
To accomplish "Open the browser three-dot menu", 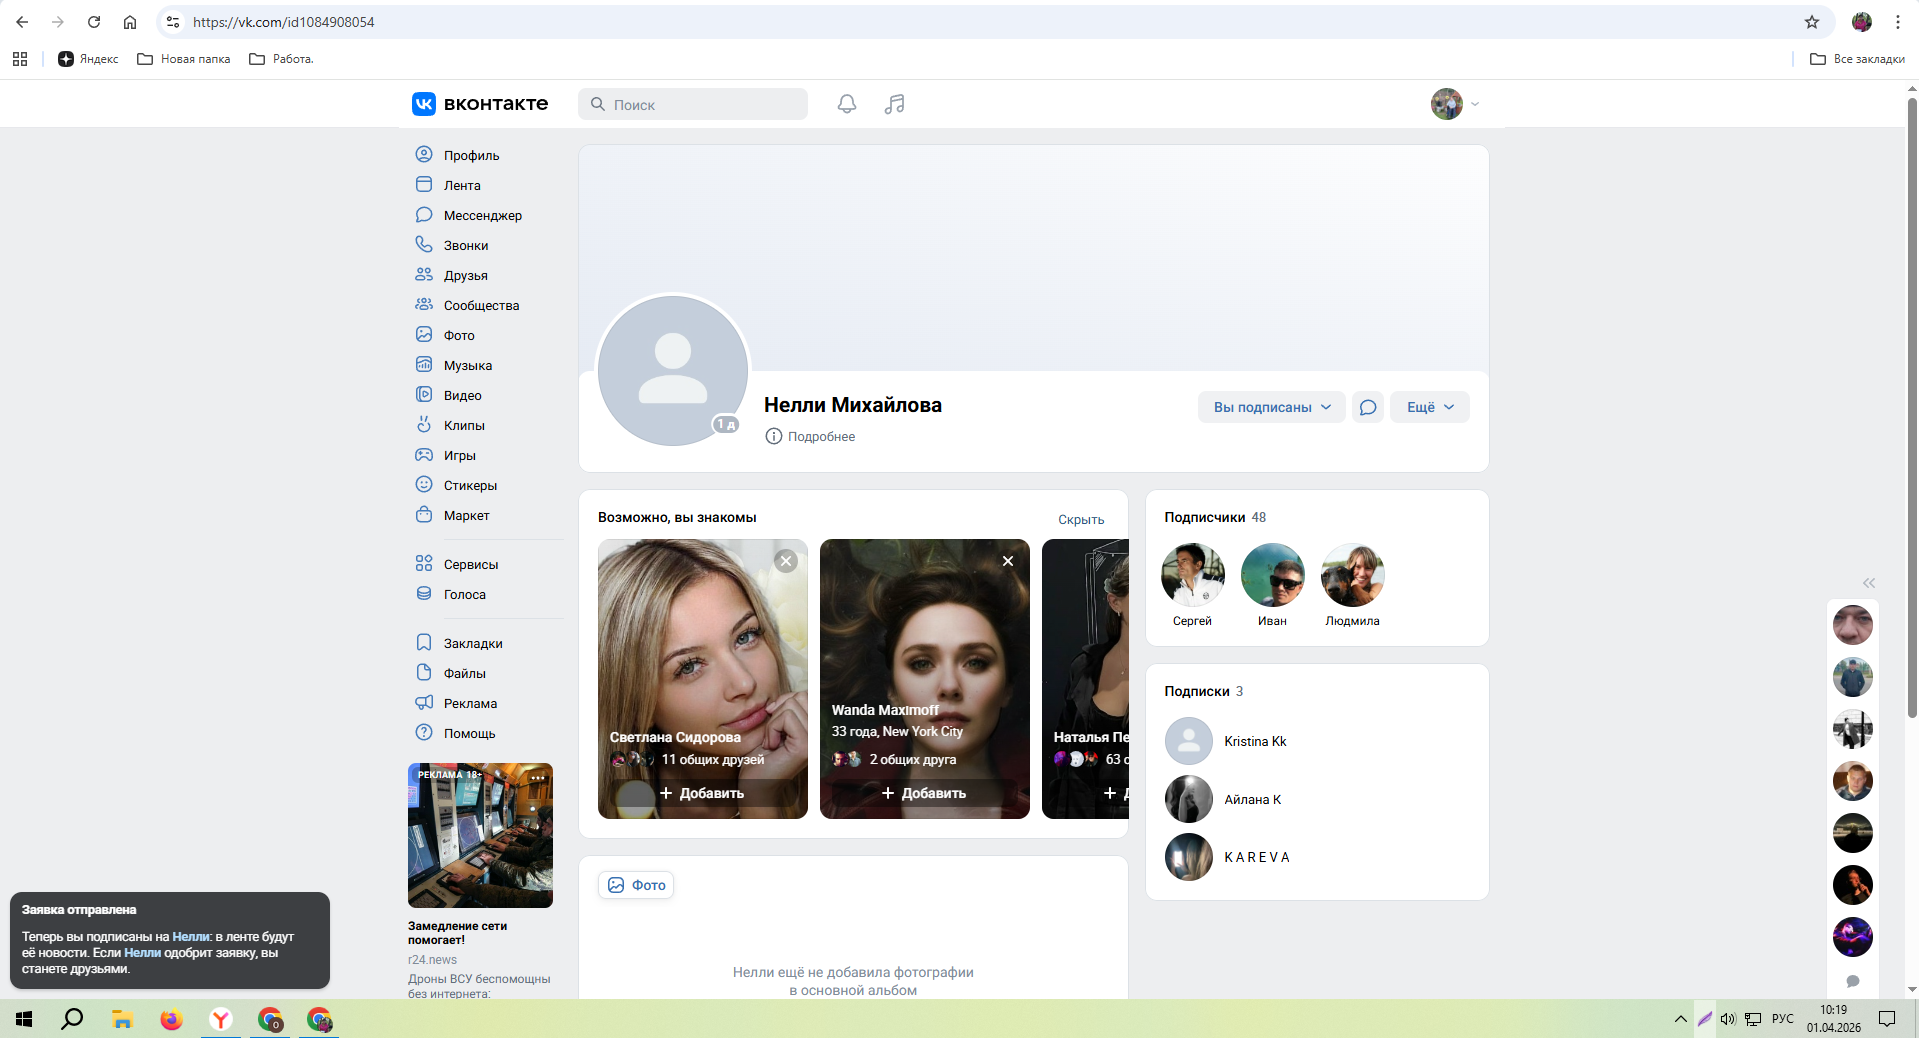I will pyautogui.click(x=1898, y=22).
